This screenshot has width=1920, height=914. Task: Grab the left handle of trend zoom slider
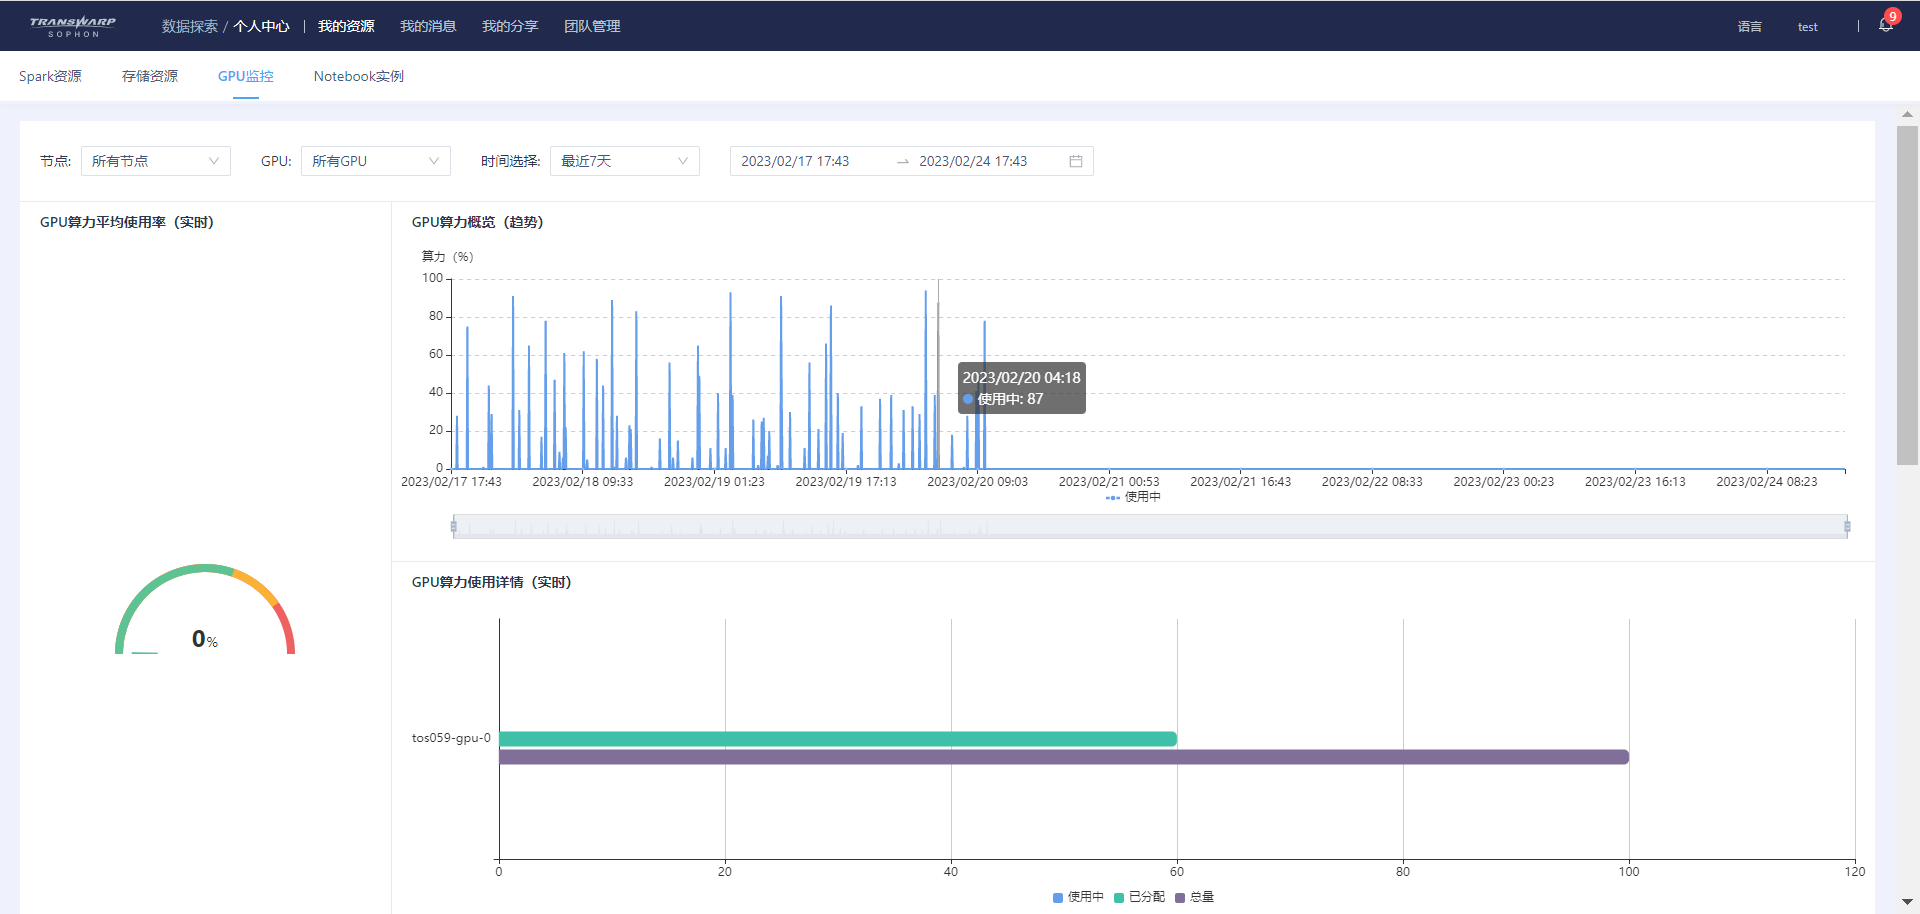[454, 527]
